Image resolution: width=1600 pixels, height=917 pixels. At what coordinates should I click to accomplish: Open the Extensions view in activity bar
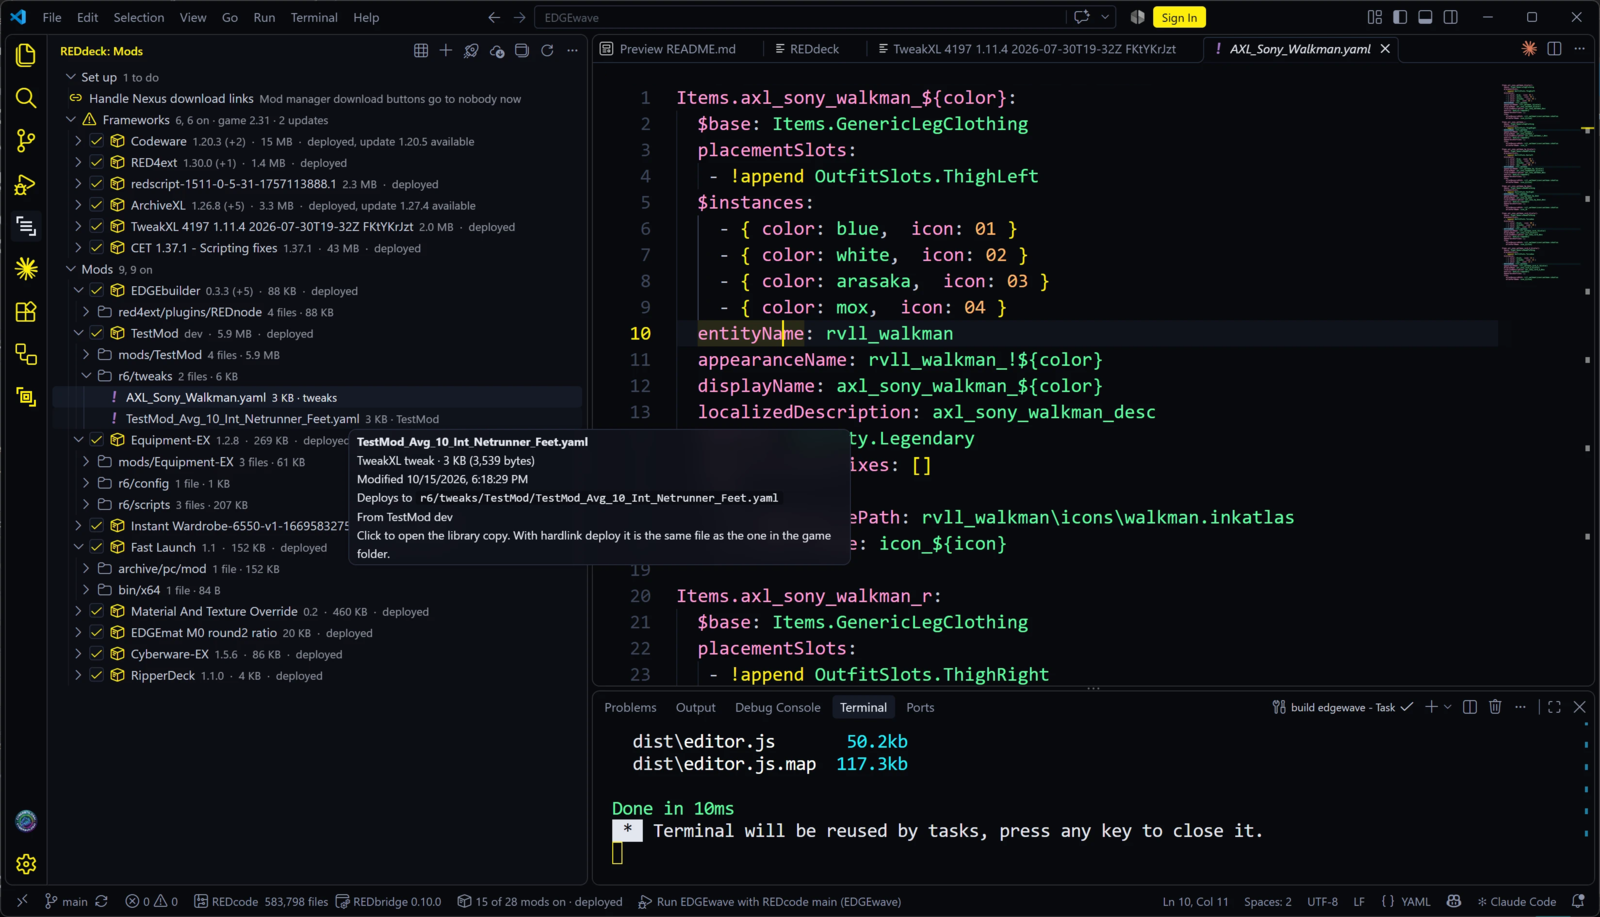(26, 312)
